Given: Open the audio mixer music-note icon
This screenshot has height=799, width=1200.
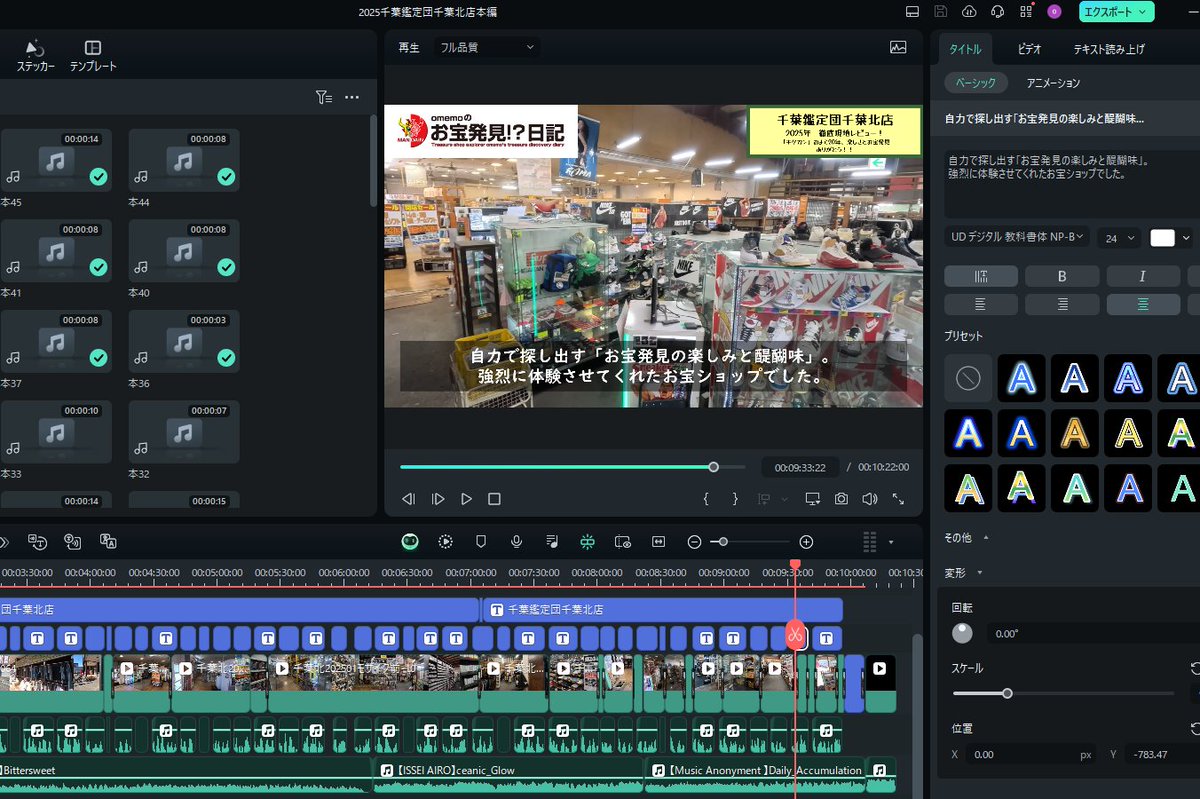Looking at the screenshot, I should point(552,541).
